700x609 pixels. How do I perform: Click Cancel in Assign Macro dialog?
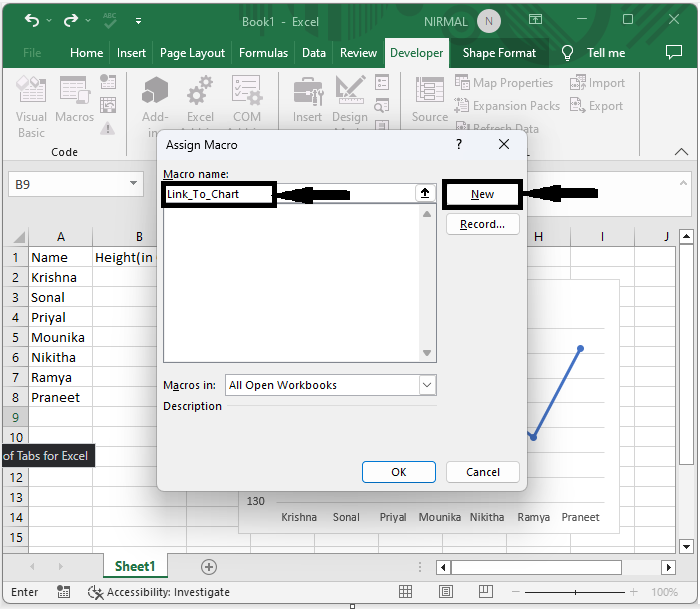[x=483, y=472]
